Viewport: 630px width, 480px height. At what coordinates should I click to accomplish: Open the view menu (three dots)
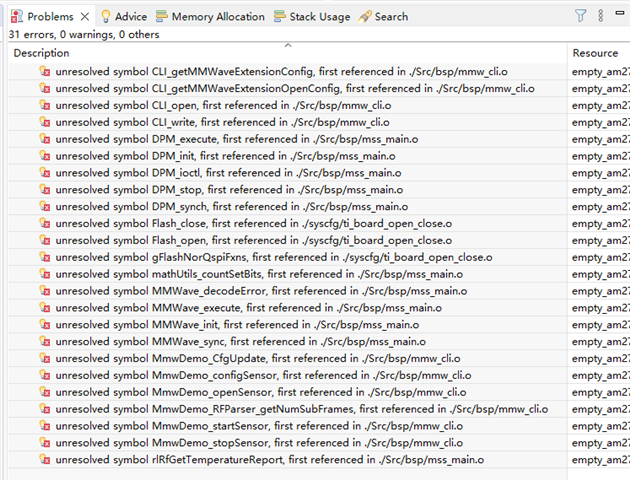click(x=601, y=16)
